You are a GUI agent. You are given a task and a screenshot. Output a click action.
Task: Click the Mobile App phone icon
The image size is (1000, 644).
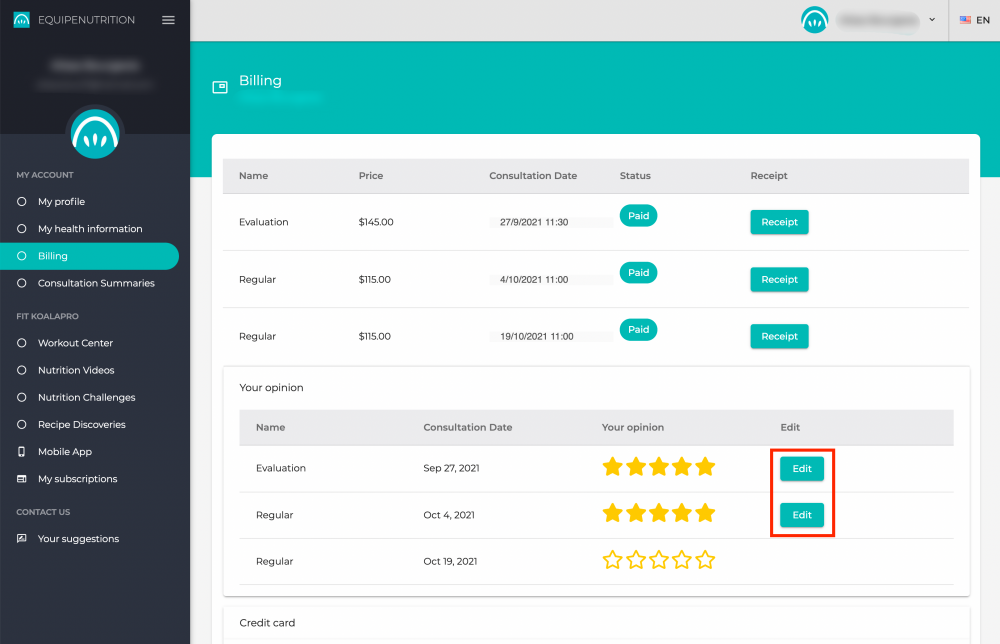(22, 451)
